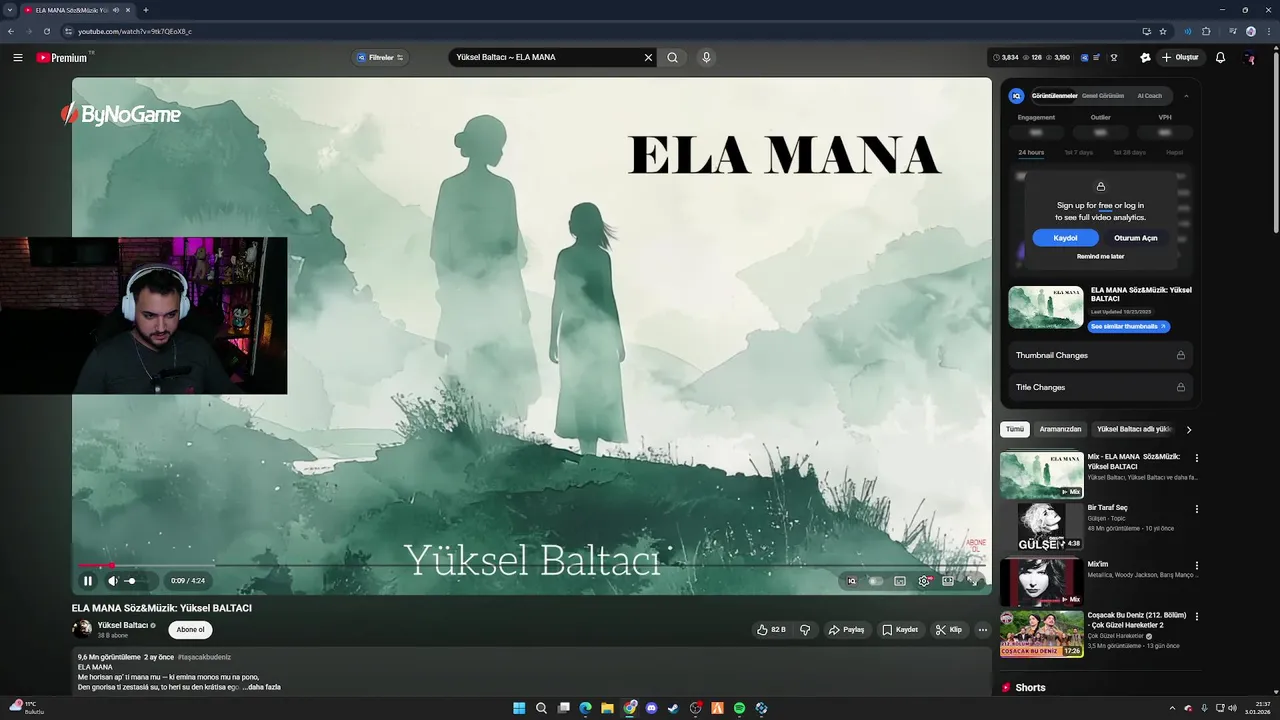
Task: Click the vidIQ icon in the player controls
Action: click(x=852, y=581)
